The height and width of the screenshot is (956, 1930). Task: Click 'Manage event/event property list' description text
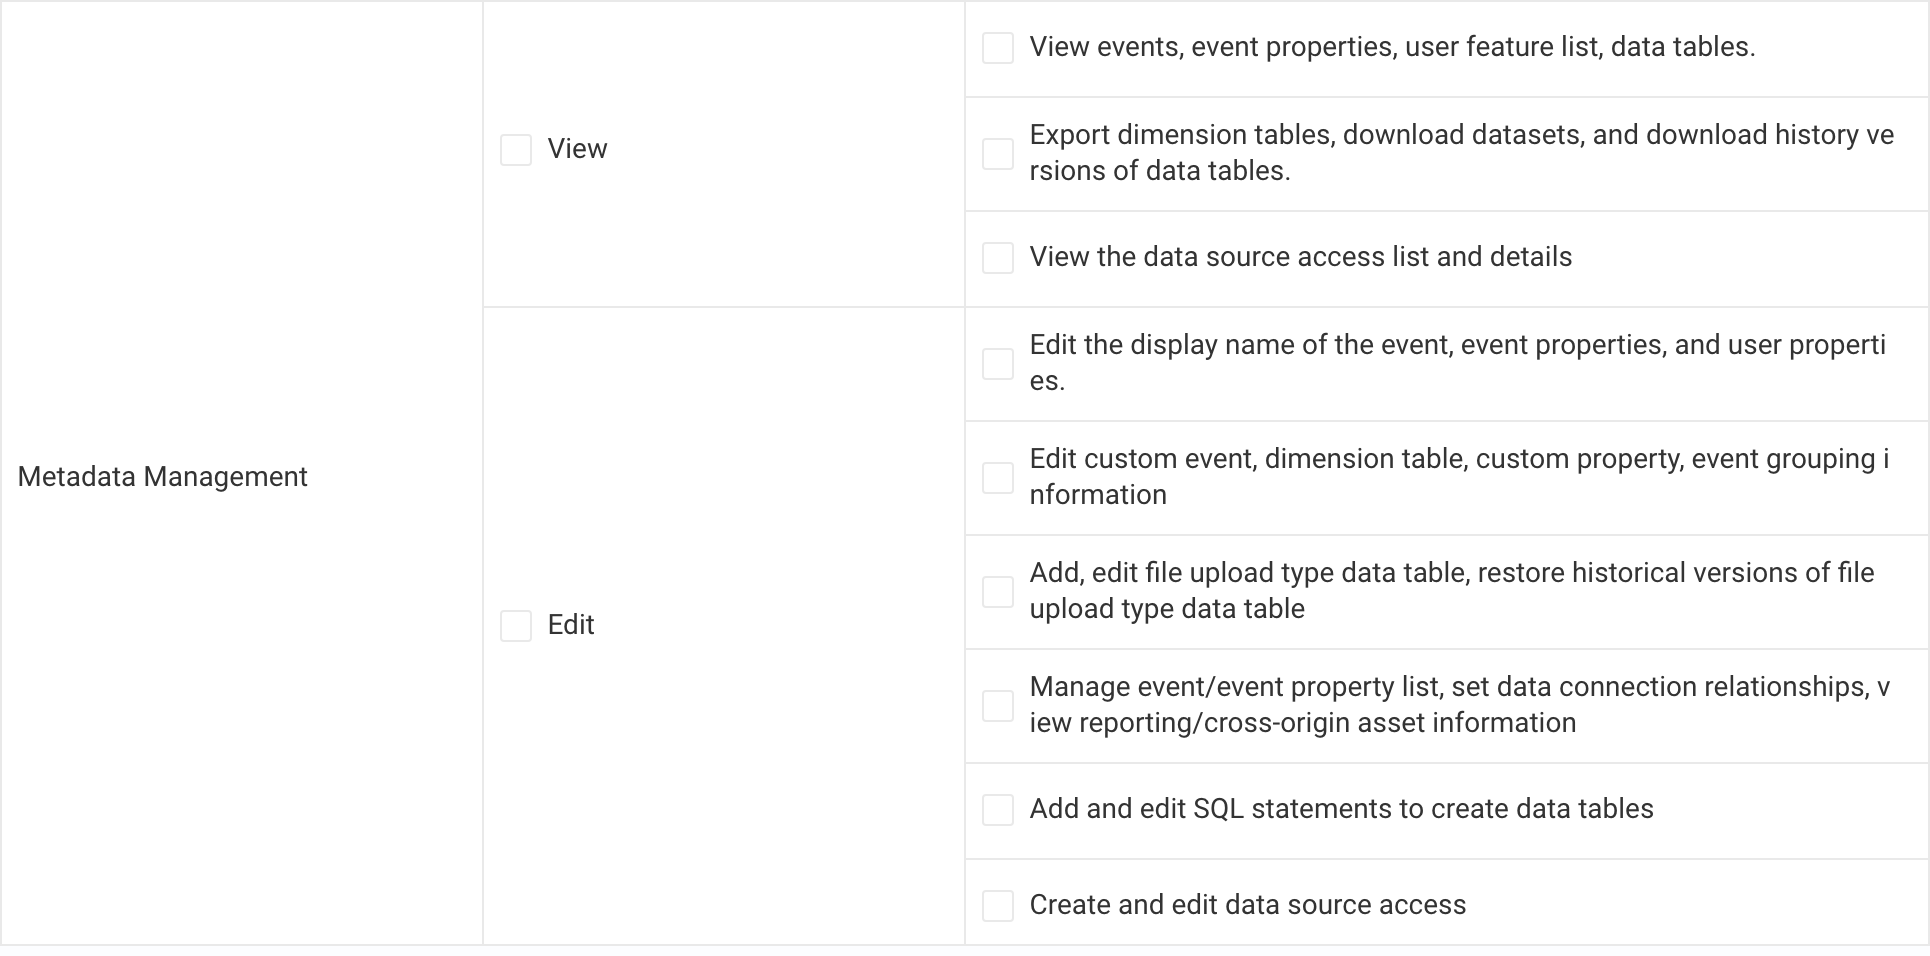click(1459, 705)
